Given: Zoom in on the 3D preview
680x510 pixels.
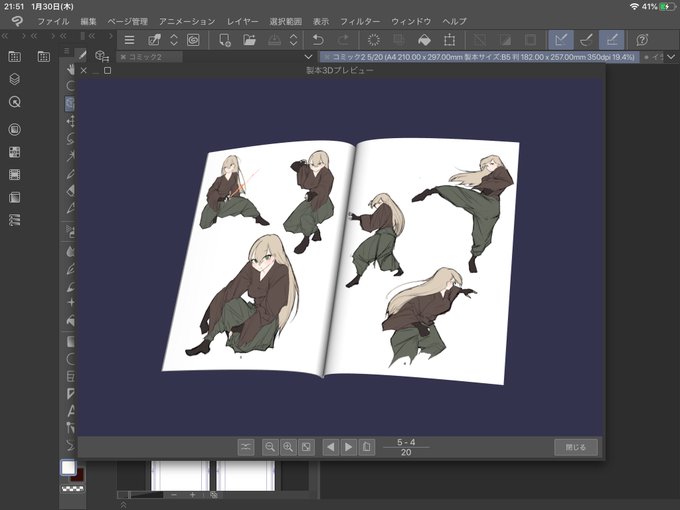Looking at the screenshot, I should click(x=288, y=447).
